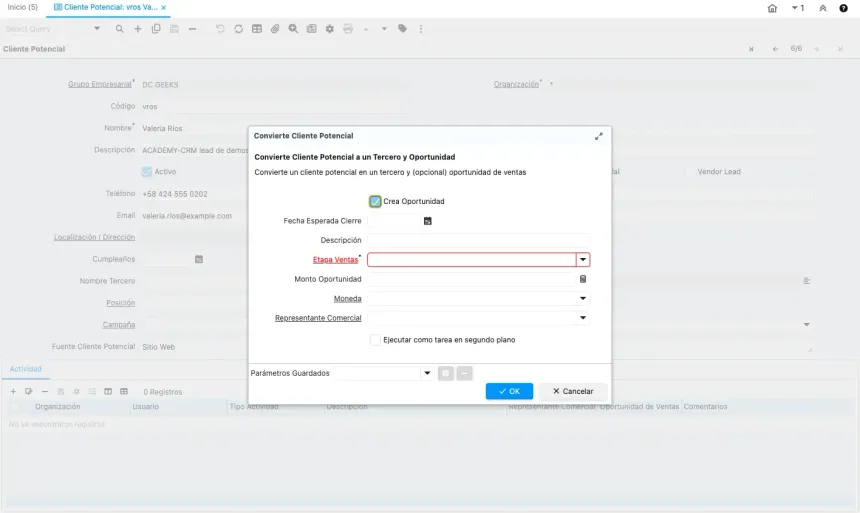Click the Moneda label link
This screenshot has height=513, width=860.
click(348, 298)
